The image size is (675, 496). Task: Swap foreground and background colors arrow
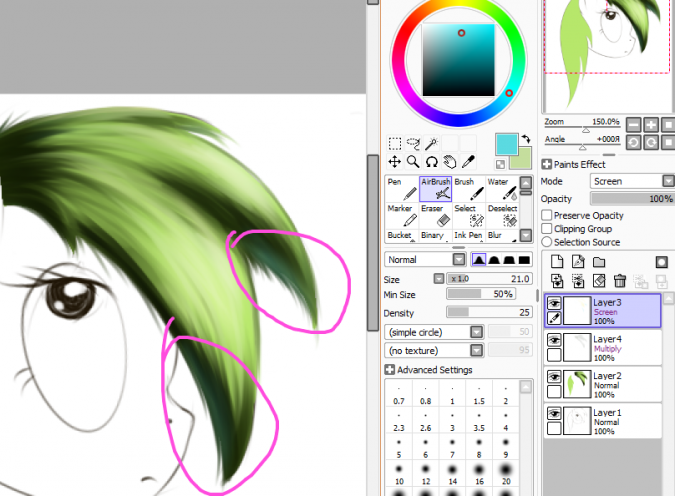tap(526, 140)
